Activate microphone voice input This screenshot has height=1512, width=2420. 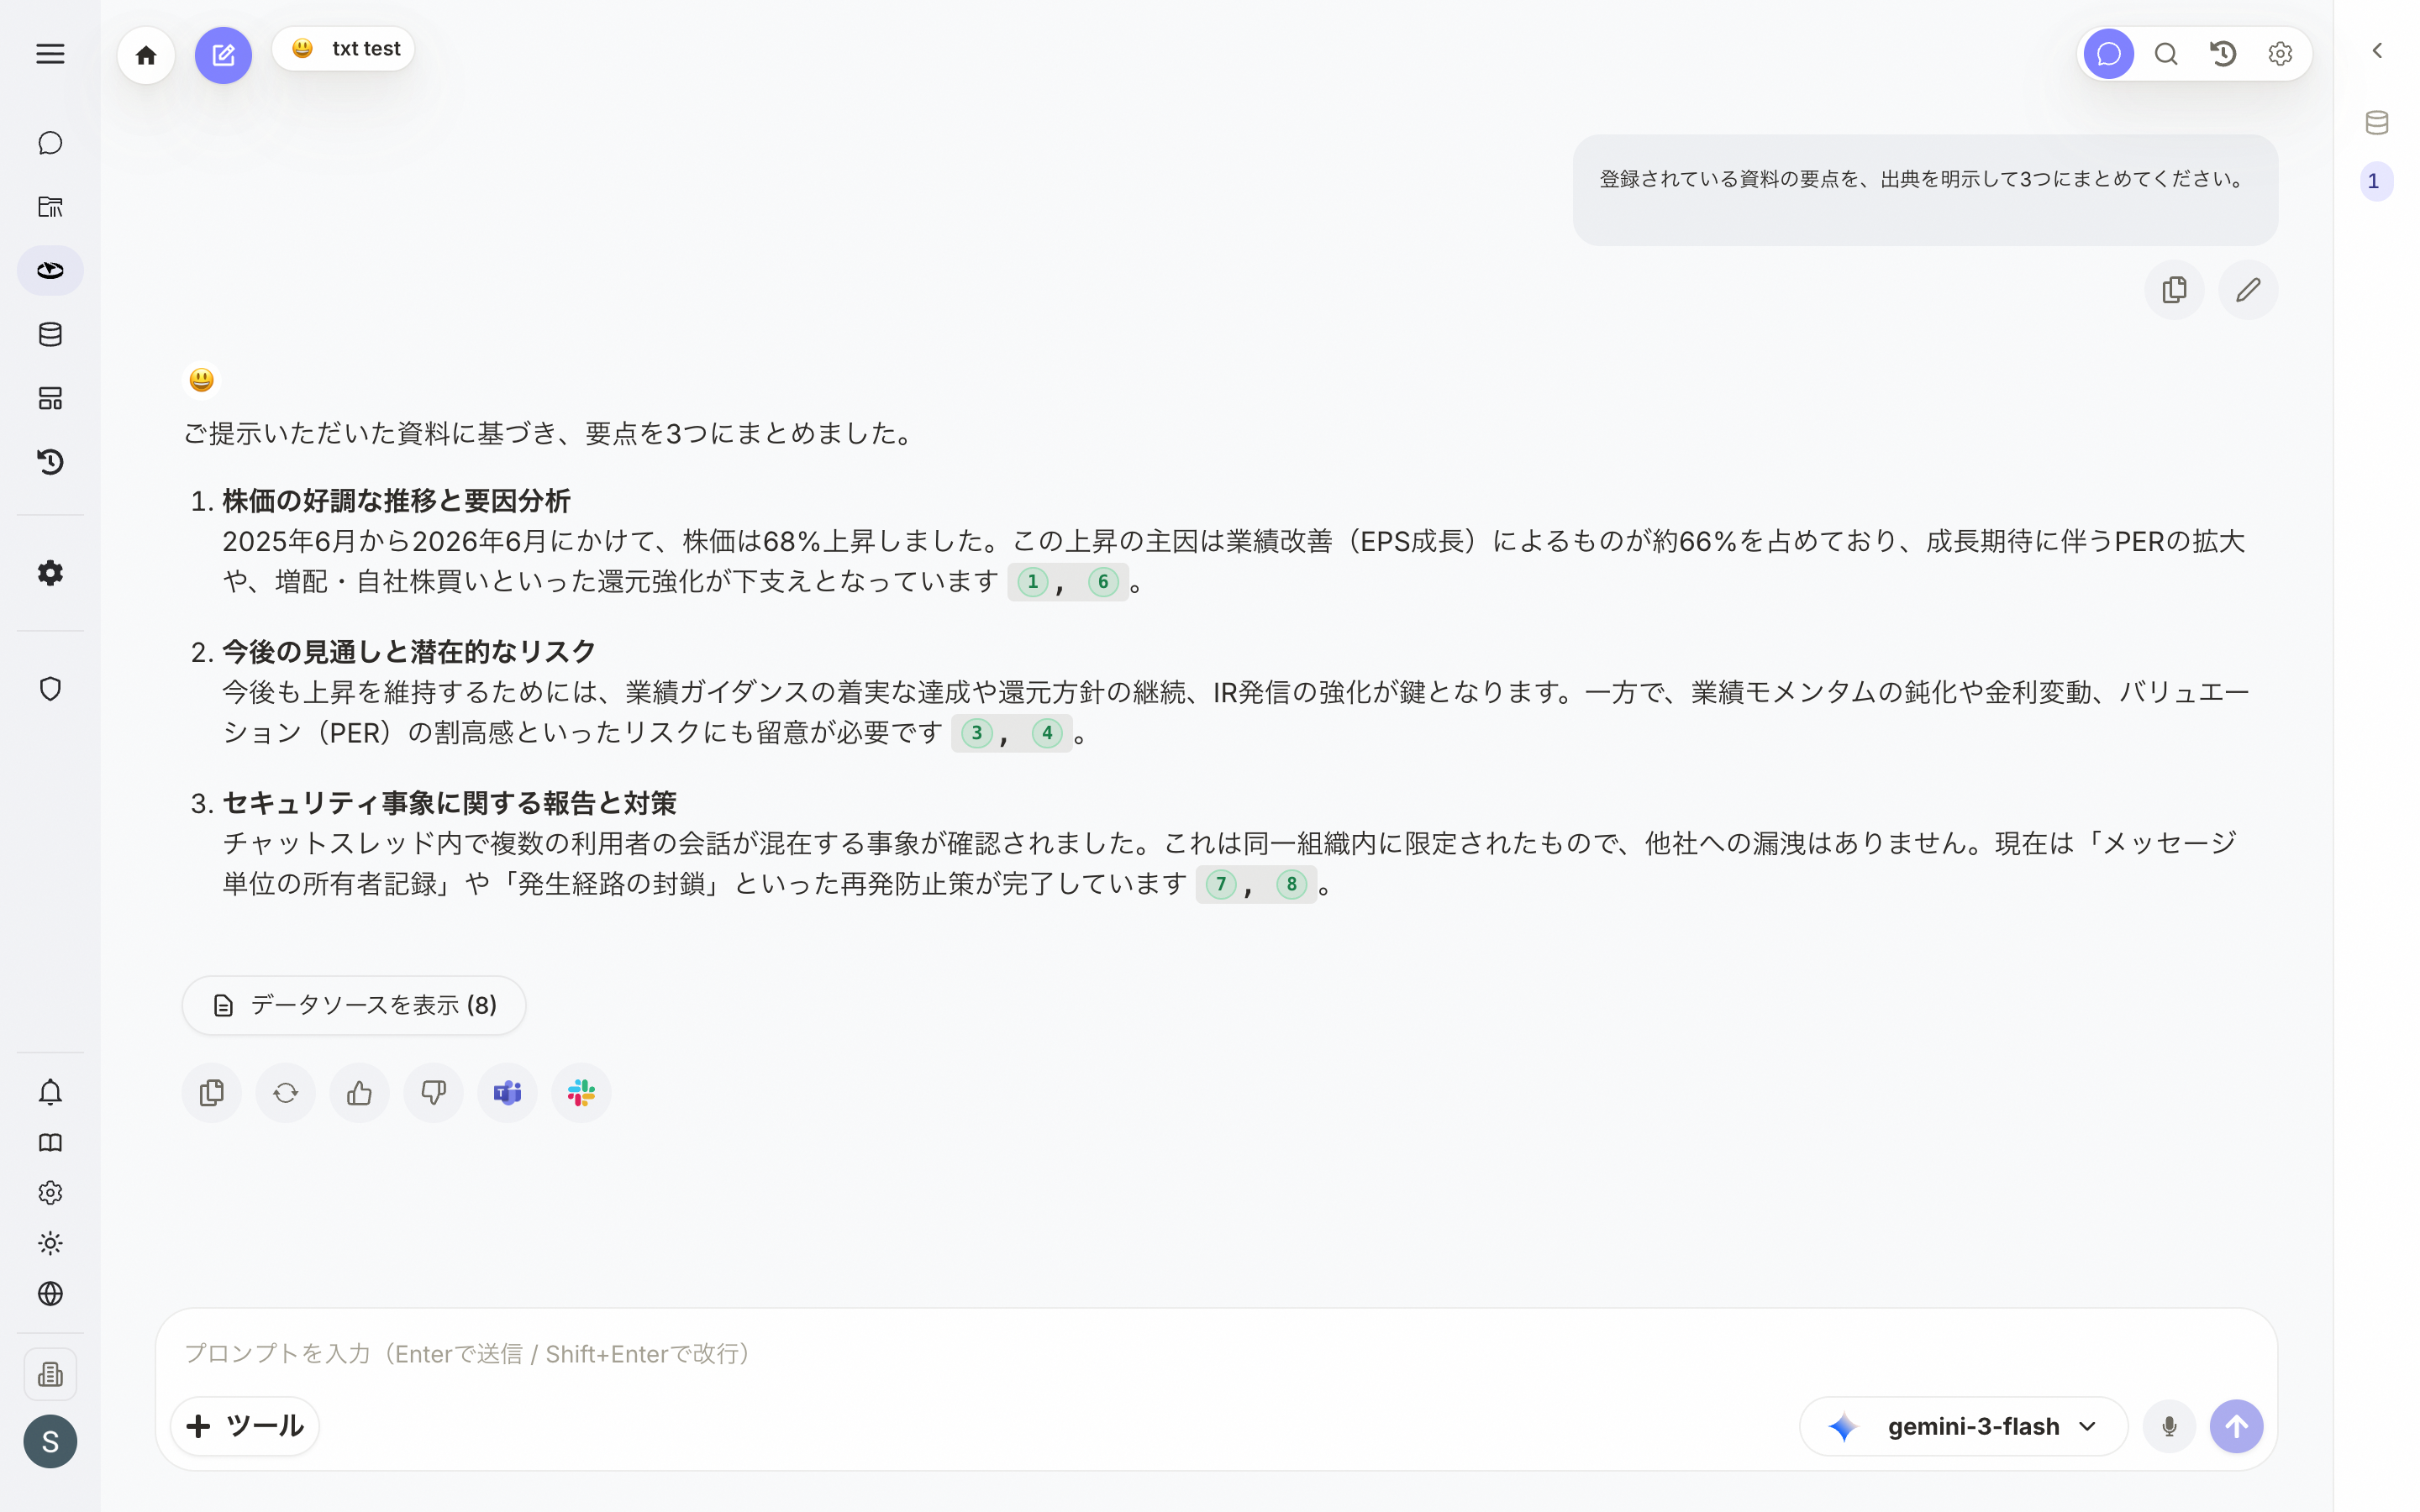coord(2169,1426)
